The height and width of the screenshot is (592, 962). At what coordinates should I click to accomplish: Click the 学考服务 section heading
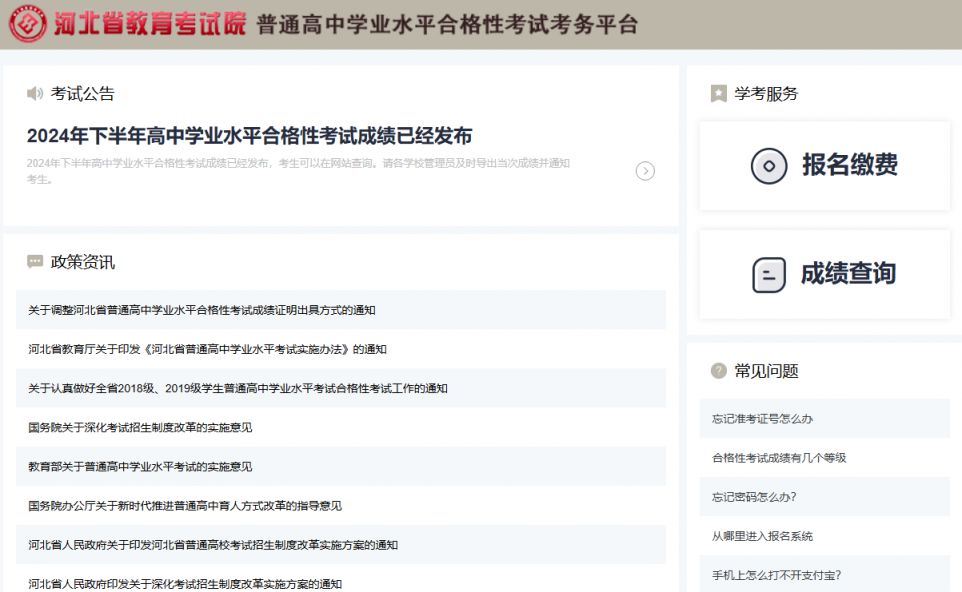tap(766, 94)
